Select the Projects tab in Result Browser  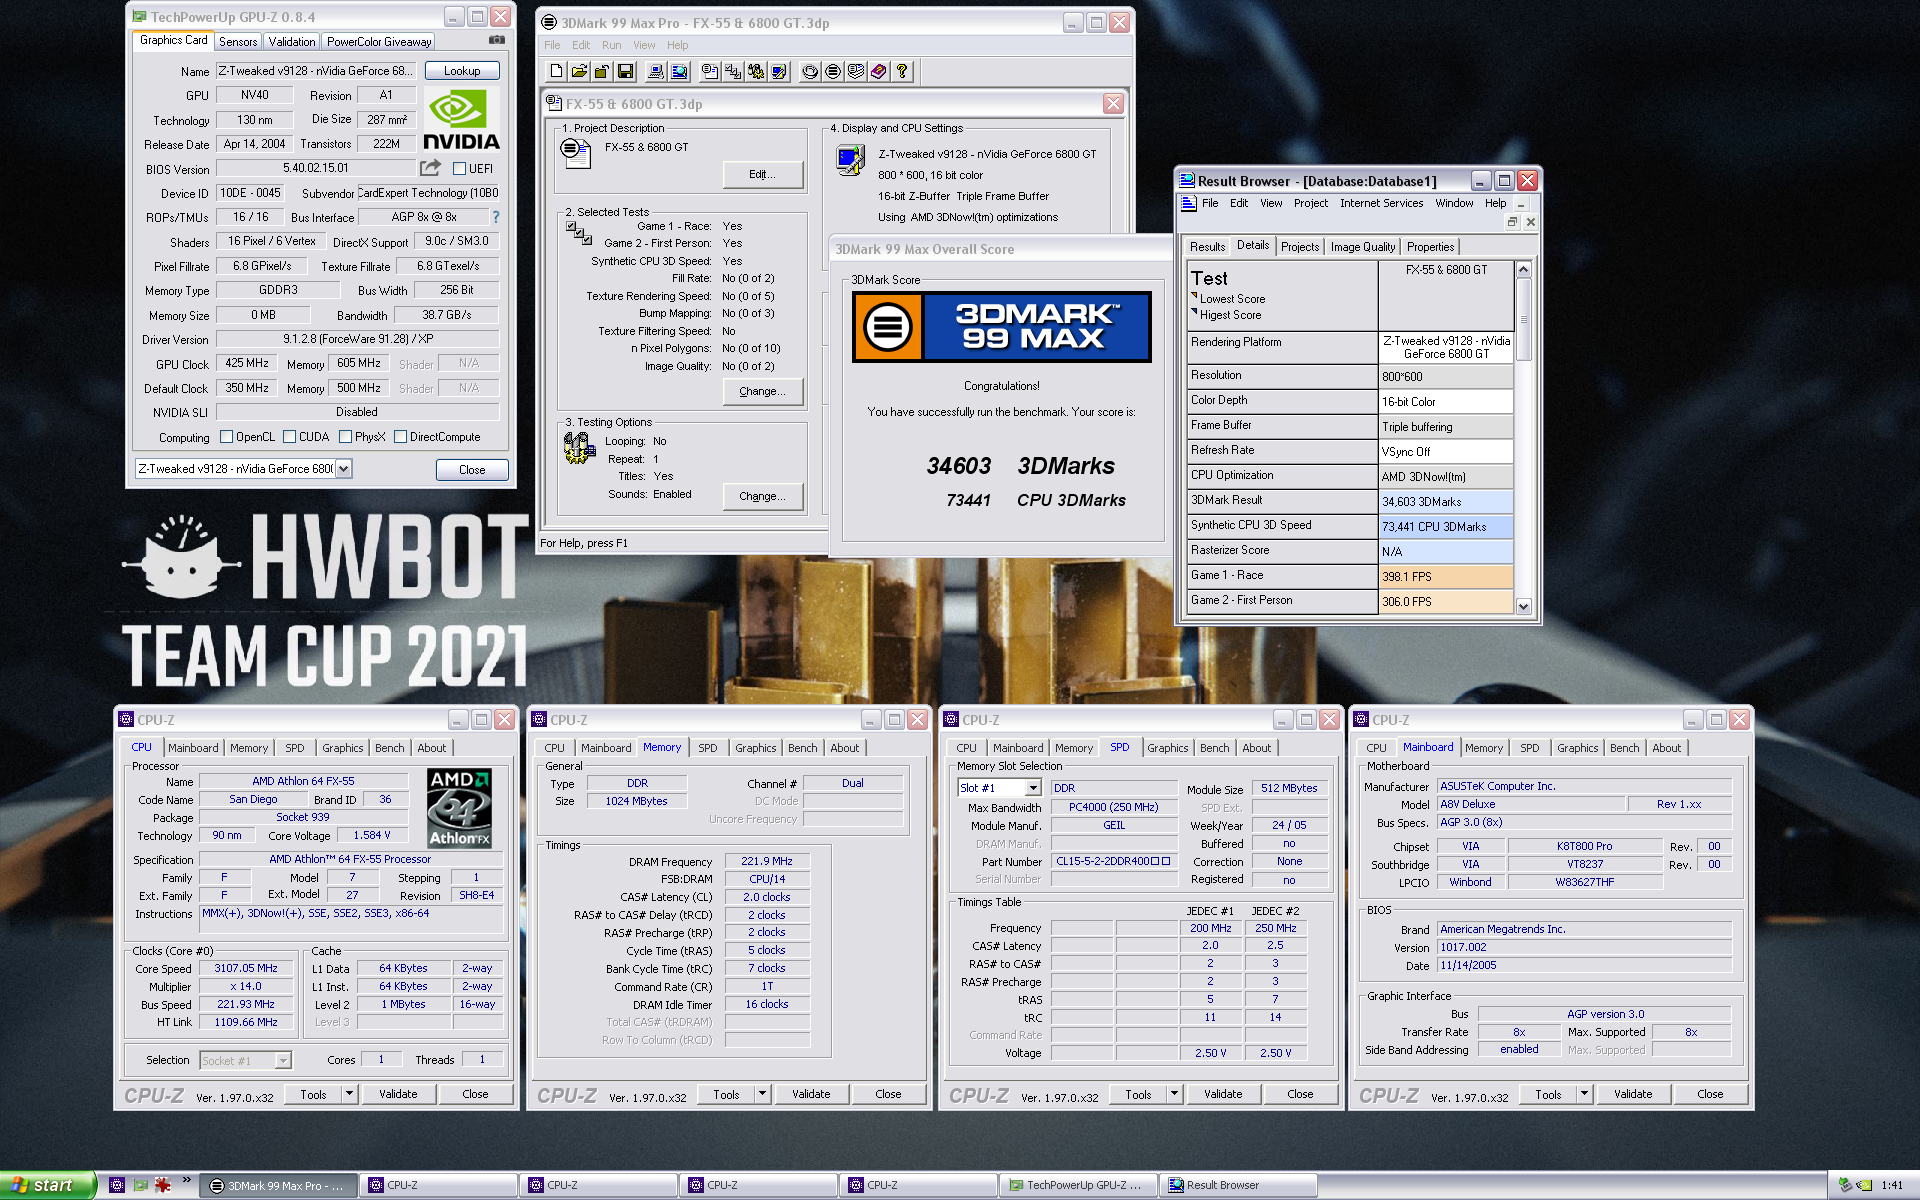click(x=1300, y=247)
